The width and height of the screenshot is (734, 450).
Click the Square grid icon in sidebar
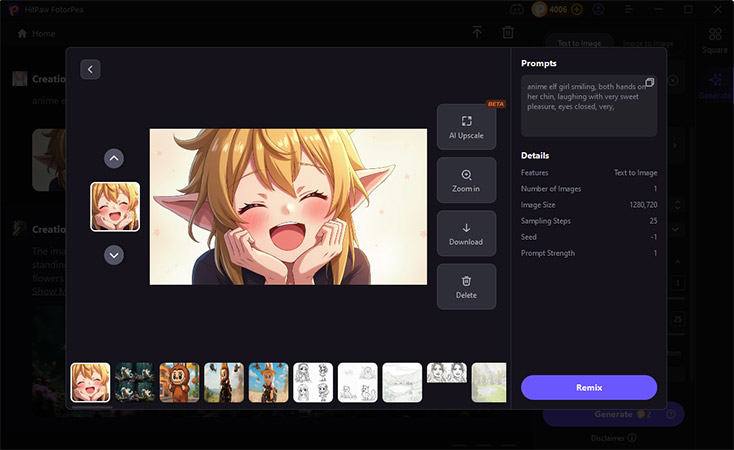pyautogui.click(x=715, y=34)
